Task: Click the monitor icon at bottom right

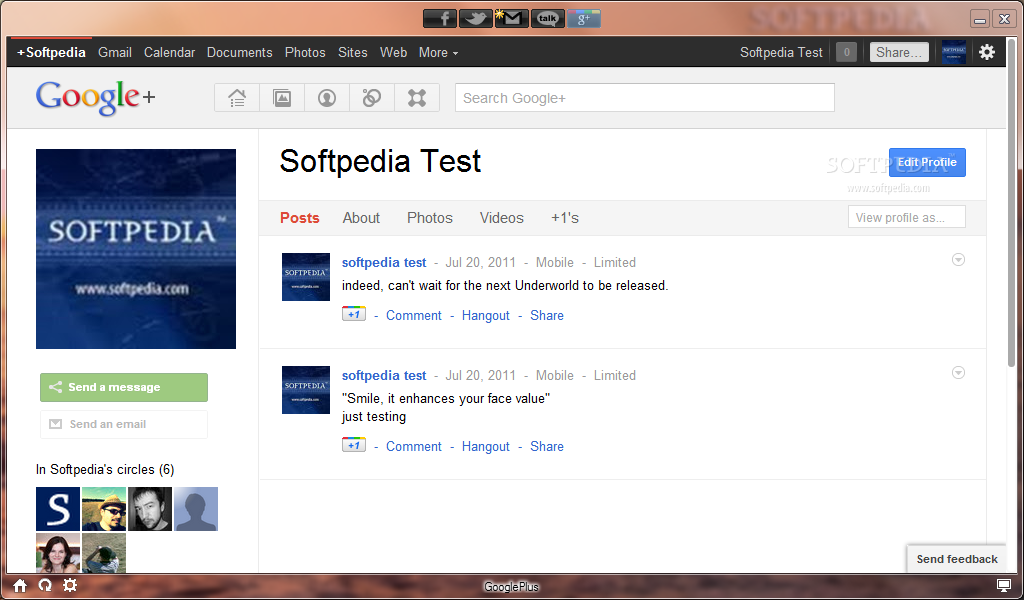Action: (x=1004, y=585)
